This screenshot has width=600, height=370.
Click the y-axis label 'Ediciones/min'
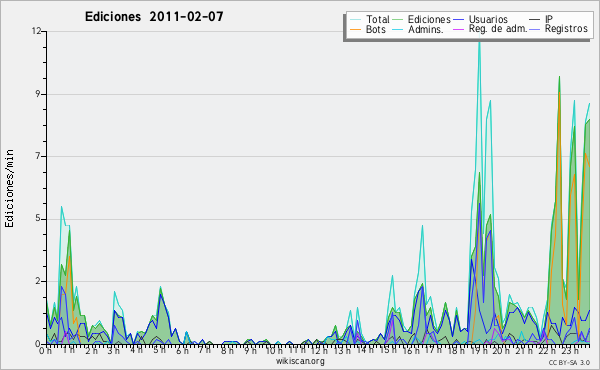(x=9, y=188)
